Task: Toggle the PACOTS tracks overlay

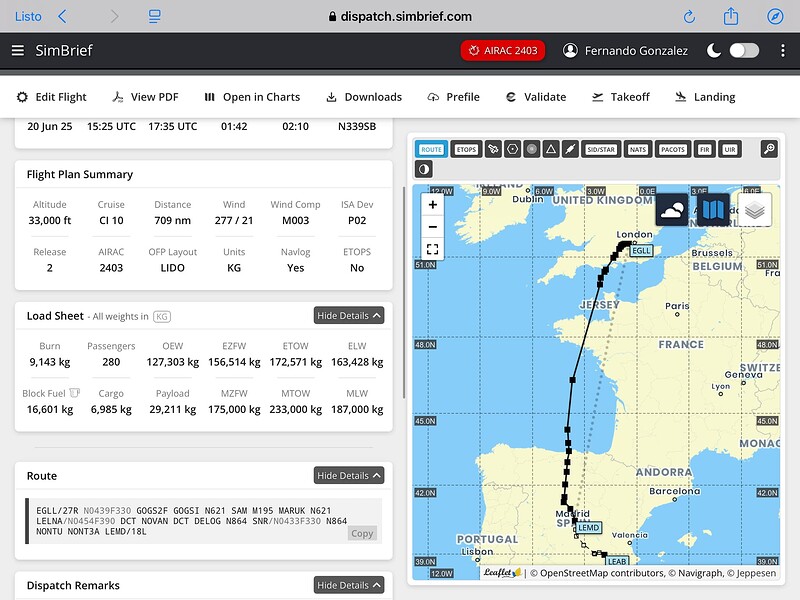Action: 672,149
